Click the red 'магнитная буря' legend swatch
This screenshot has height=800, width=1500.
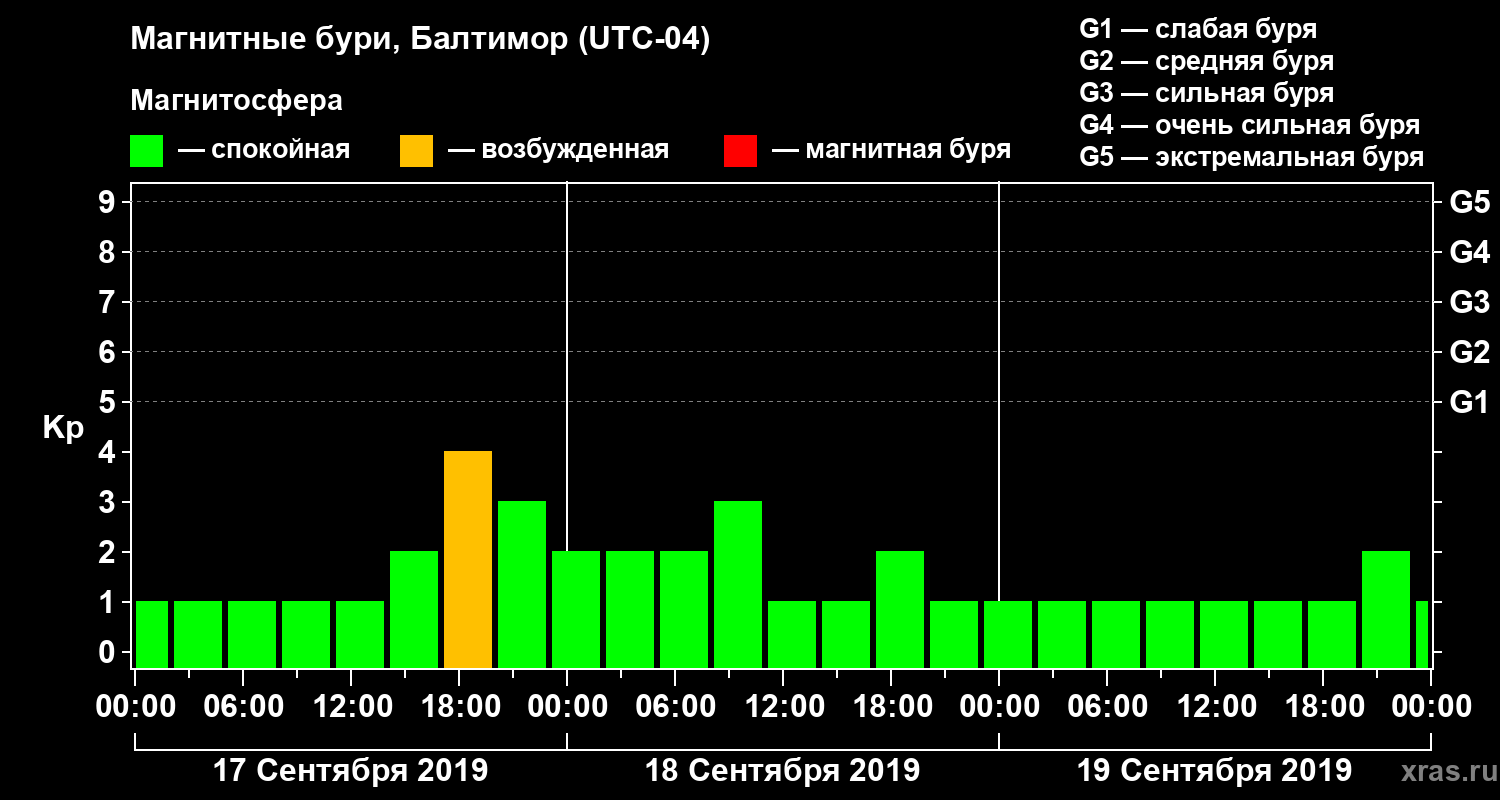coord(740,151)
